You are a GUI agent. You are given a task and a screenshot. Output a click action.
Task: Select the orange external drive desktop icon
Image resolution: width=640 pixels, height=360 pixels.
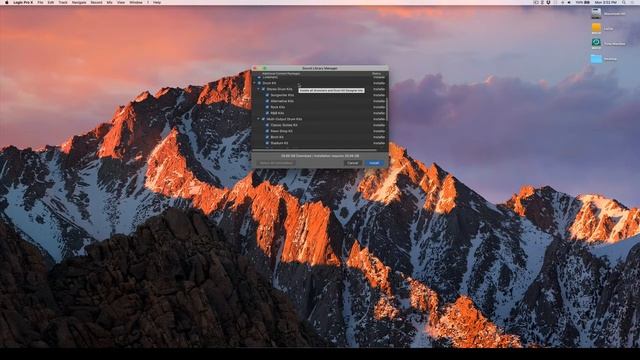pos(596,28)
